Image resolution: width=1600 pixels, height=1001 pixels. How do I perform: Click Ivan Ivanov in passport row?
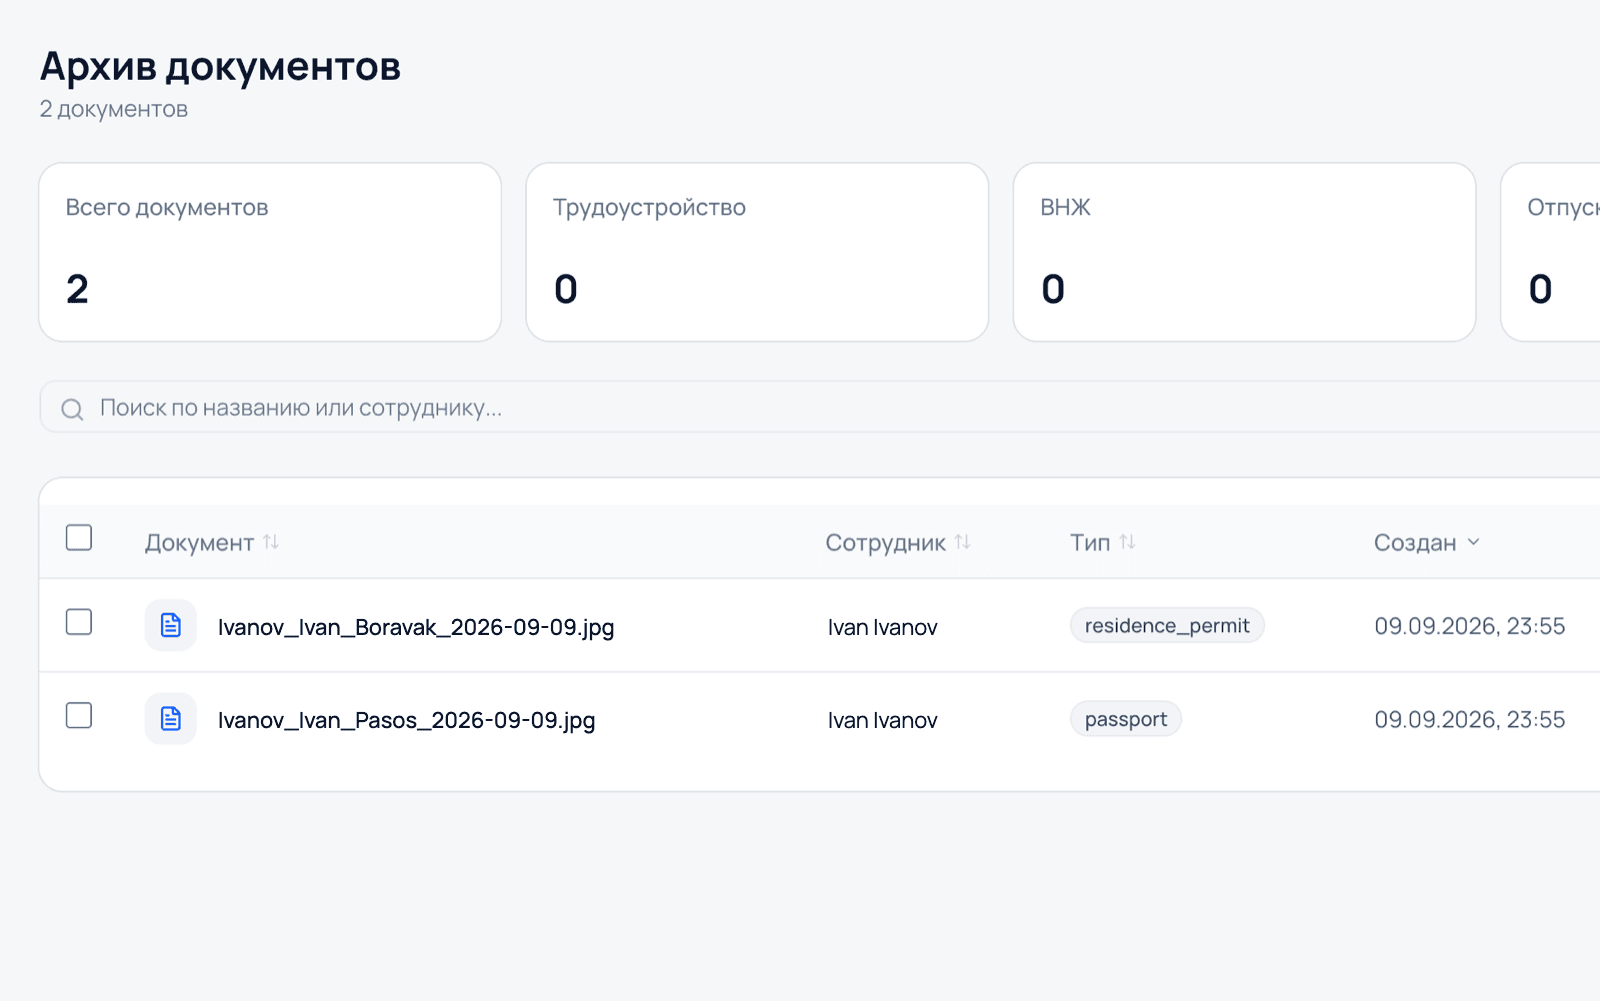click(x=883, y=720)
